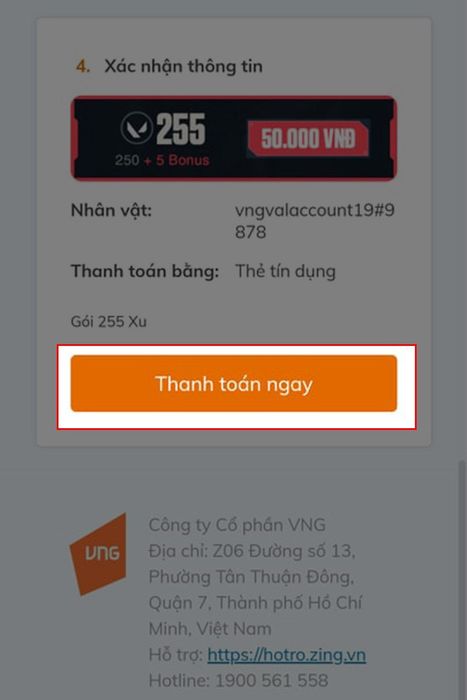
Task: Click the Thẻ tín dụng payment method
Action: click(285, 271)
